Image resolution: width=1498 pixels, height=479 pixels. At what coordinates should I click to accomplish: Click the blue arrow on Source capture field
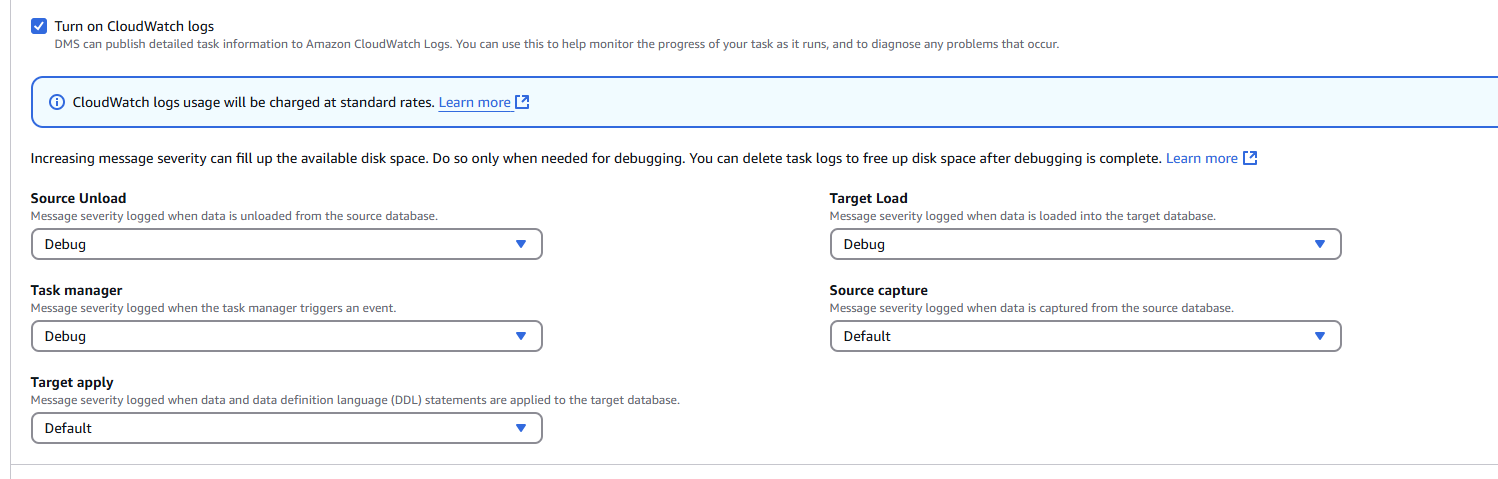(1319, 336)
